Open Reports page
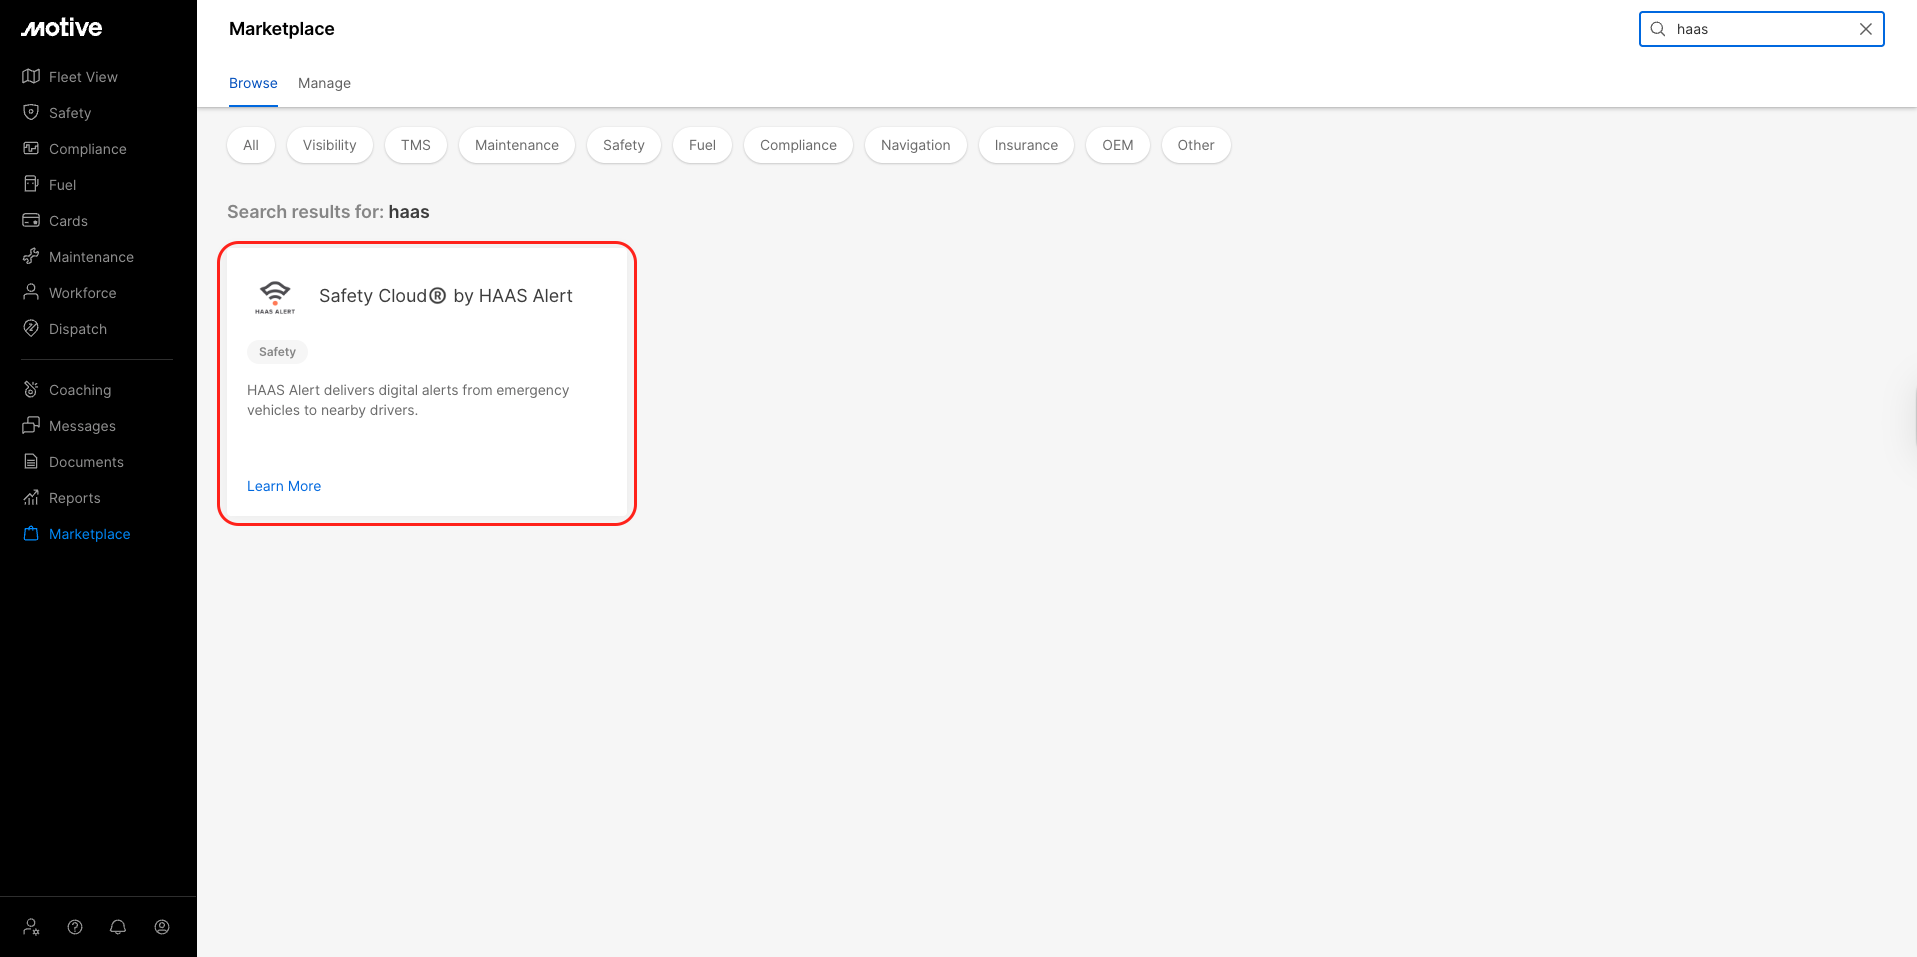The width and height of the screenshot is (1917, 957). pos(75,498)
